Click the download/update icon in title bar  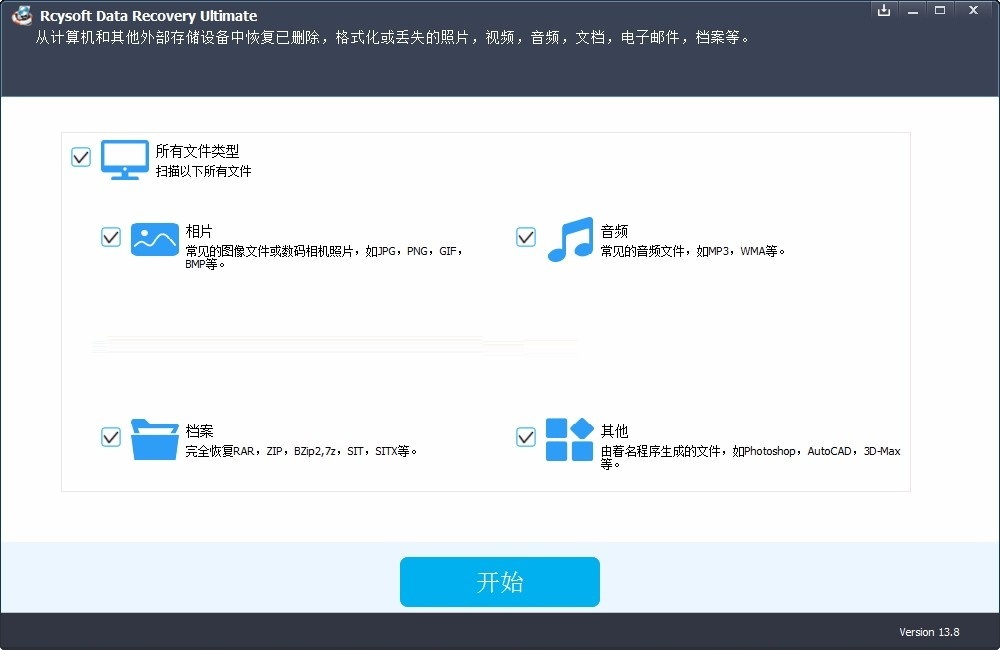(x=883, y=10)
